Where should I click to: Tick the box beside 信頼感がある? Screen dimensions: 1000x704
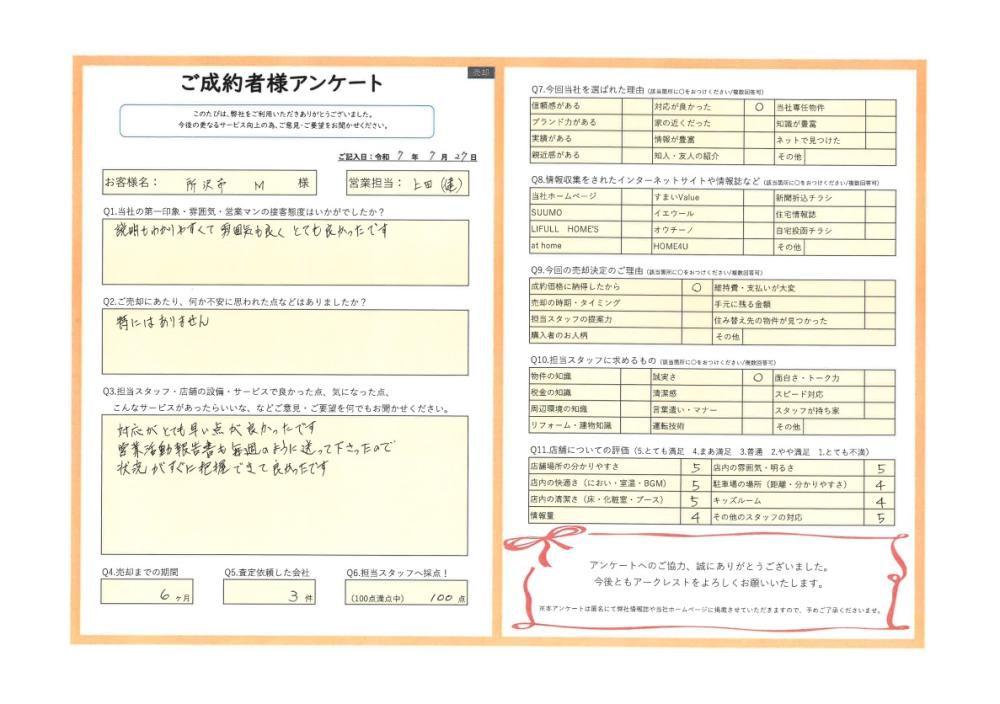pyautogui.click(x=634, y=107)
